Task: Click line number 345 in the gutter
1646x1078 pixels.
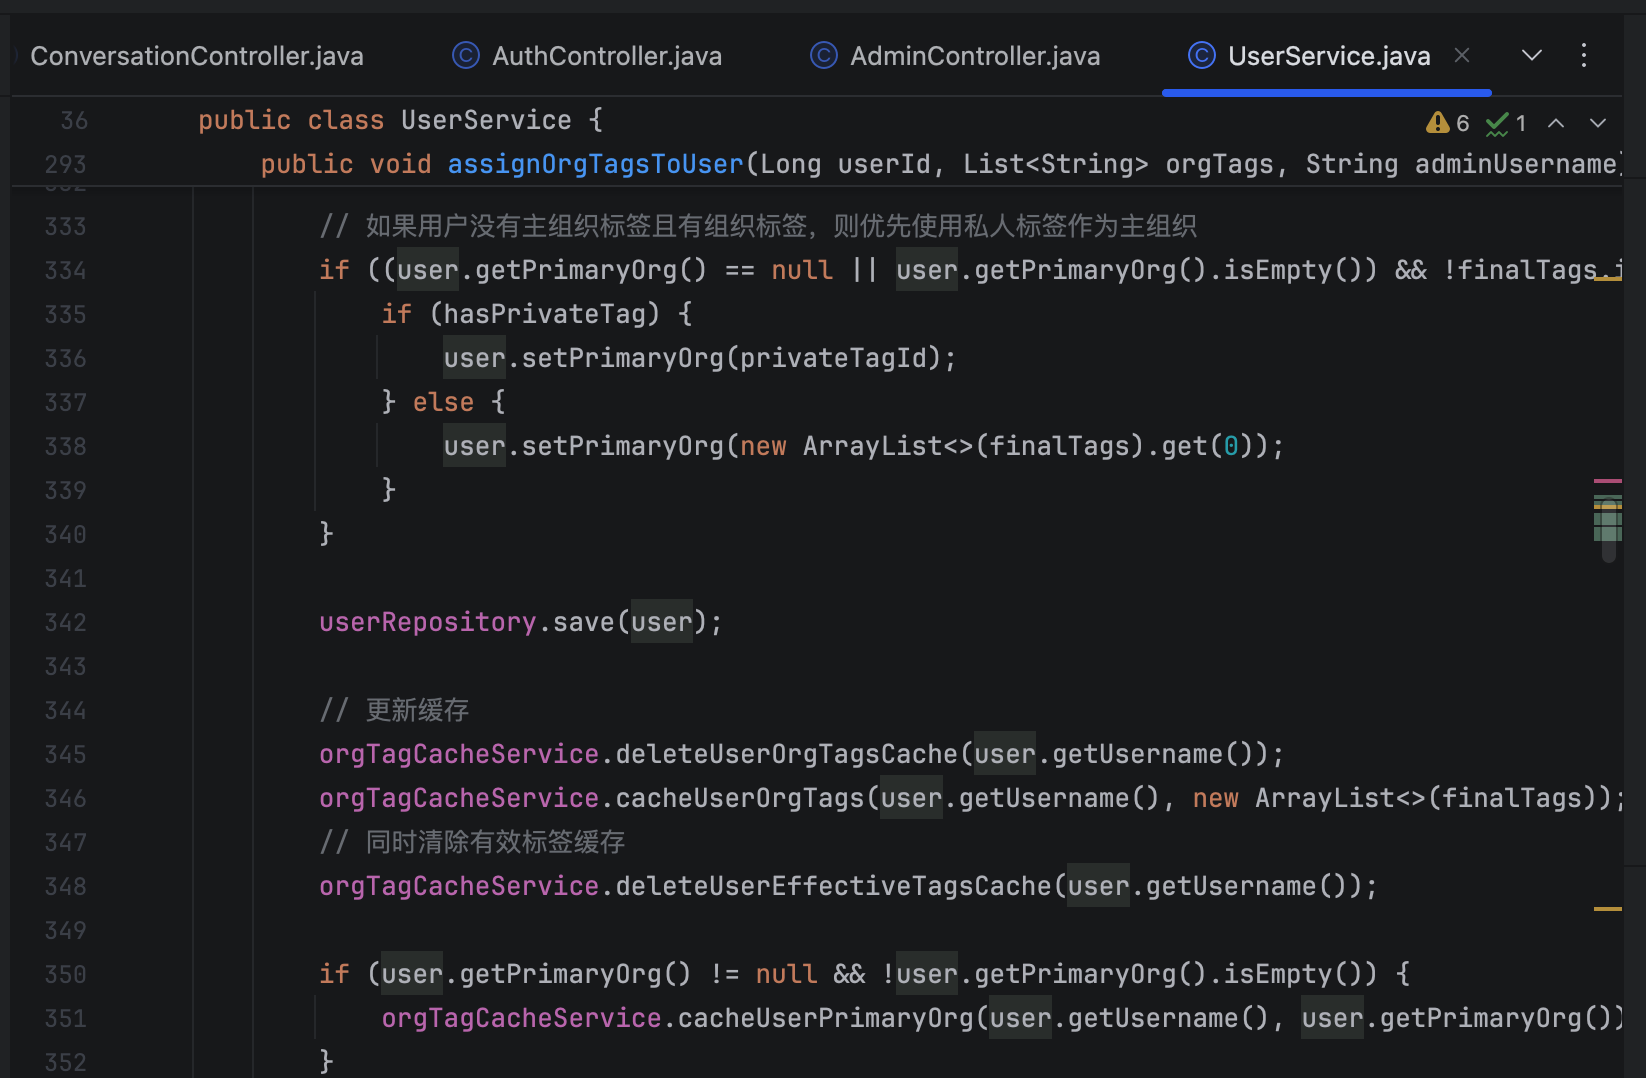Action: (66, 754)
